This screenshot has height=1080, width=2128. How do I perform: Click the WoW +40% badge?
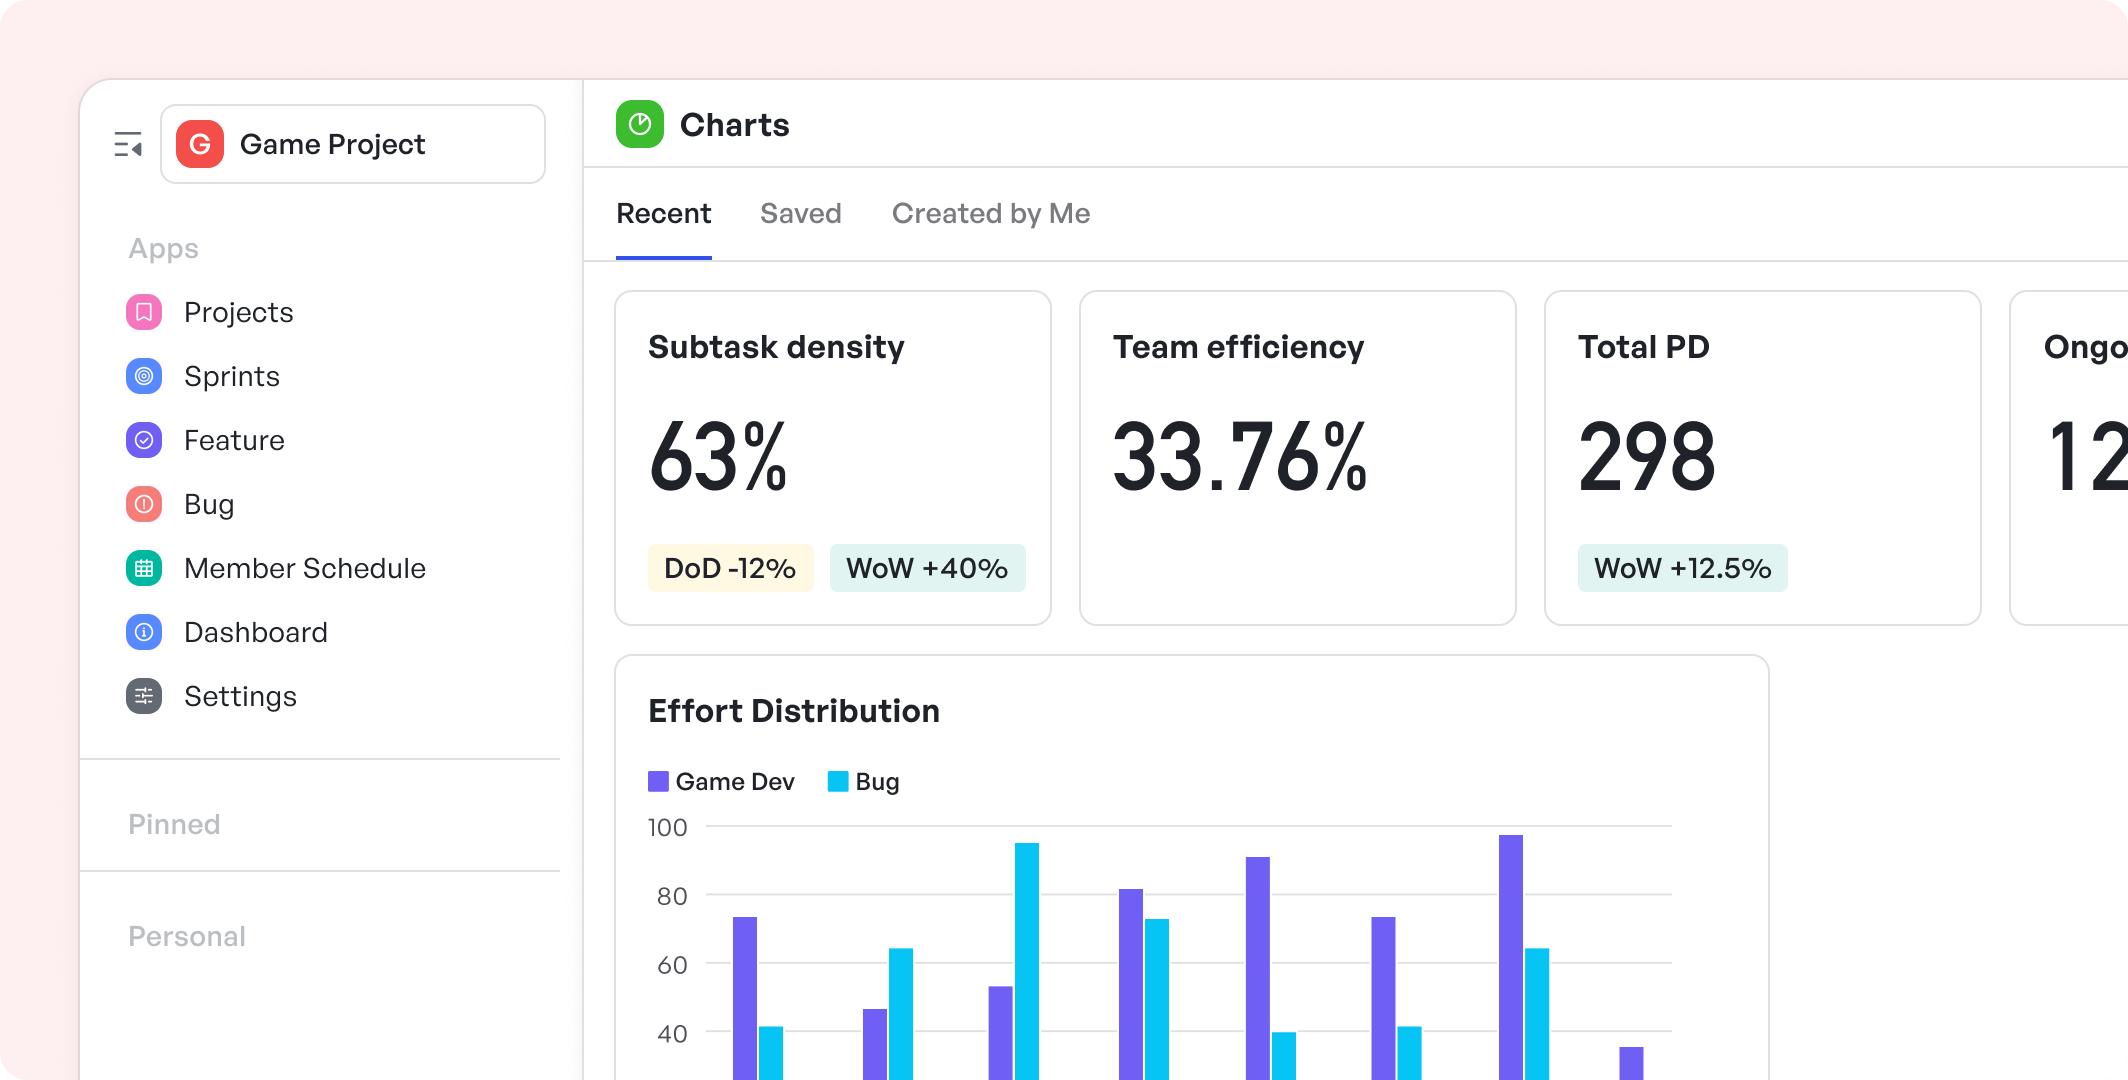click(x=927, y=568)
